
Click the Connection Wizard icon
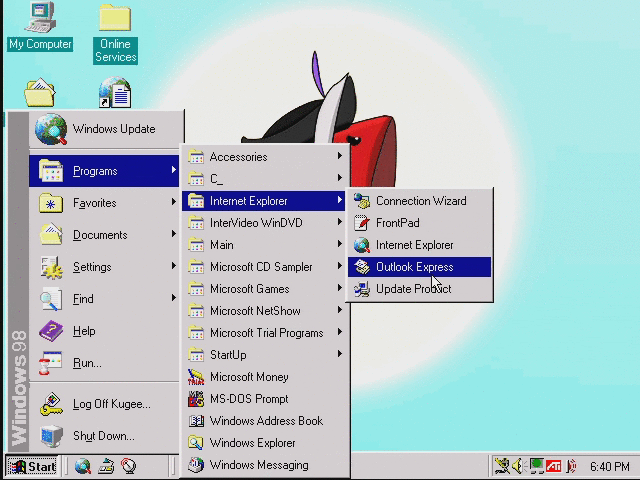click(x=362, y=201)
